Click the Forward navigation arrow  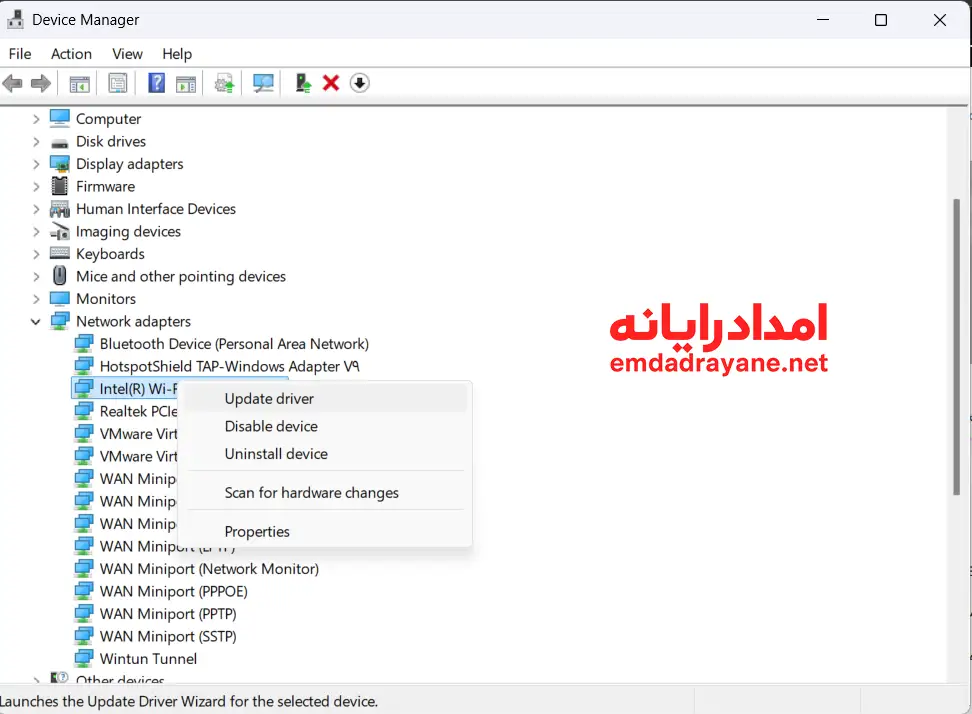coord(41,83)
